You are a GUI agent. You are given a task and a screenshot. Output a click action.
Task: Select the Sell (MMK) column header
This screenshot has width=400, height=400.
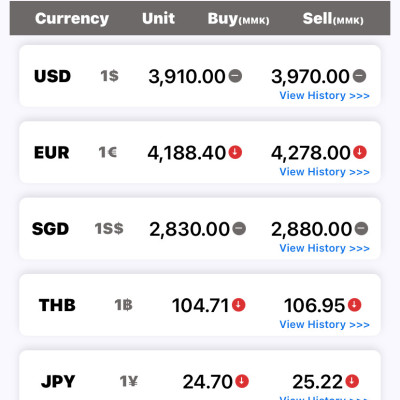tap(333, 19)
